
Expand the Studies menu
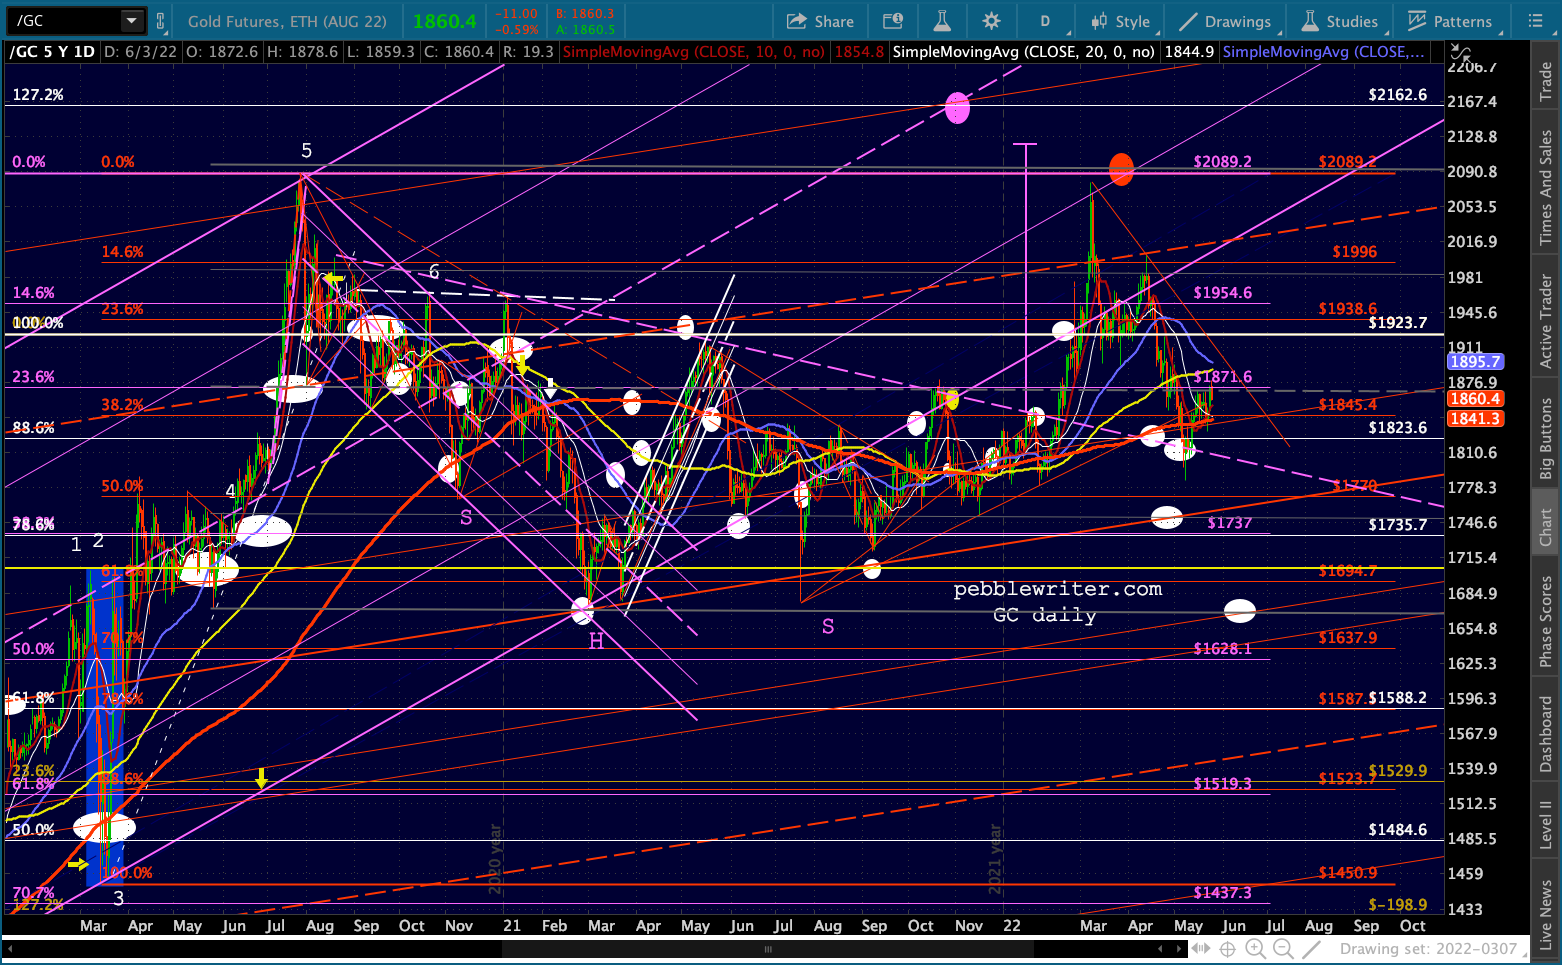(x=1340, y=21)
